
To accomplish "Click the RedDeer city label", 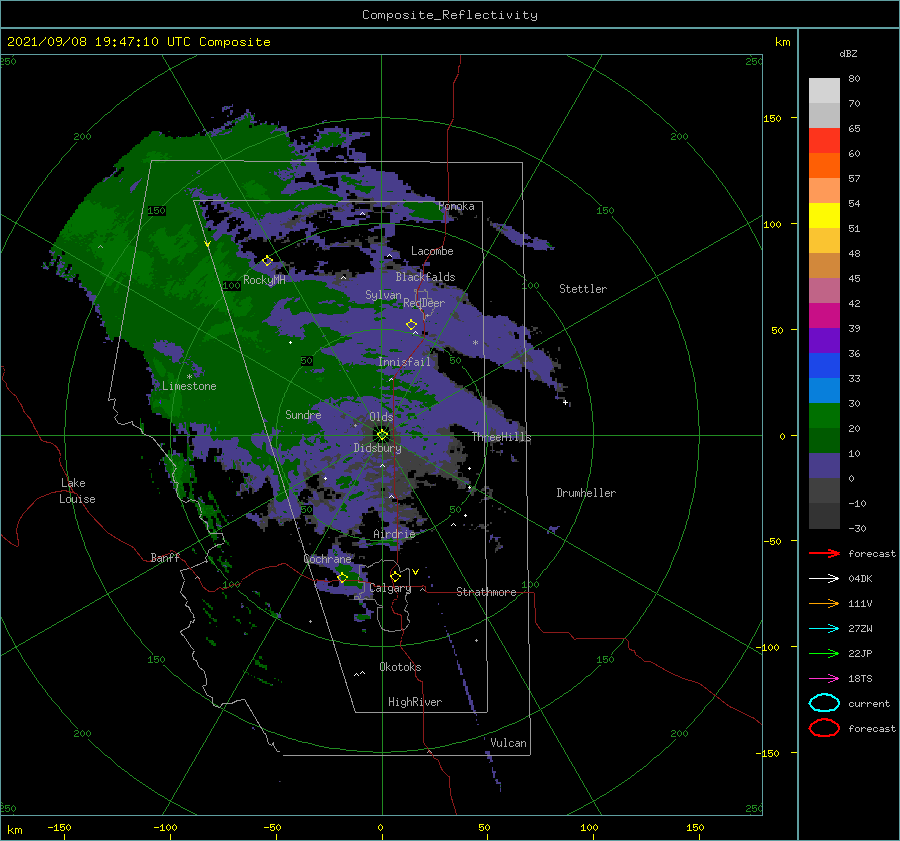I will pyautogui.click(x=424, y=303).
